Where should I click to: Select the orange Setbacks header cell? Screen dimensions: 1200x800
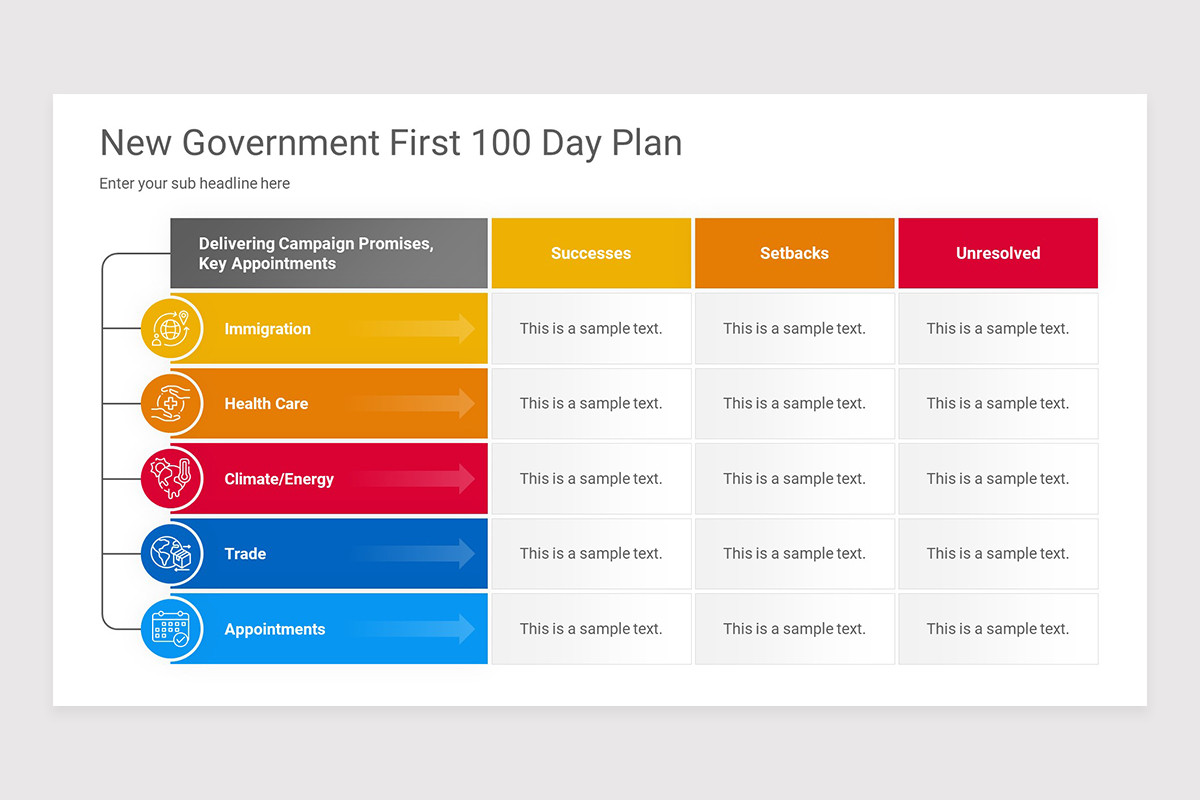pyautogui.click(x=794, y=253)
